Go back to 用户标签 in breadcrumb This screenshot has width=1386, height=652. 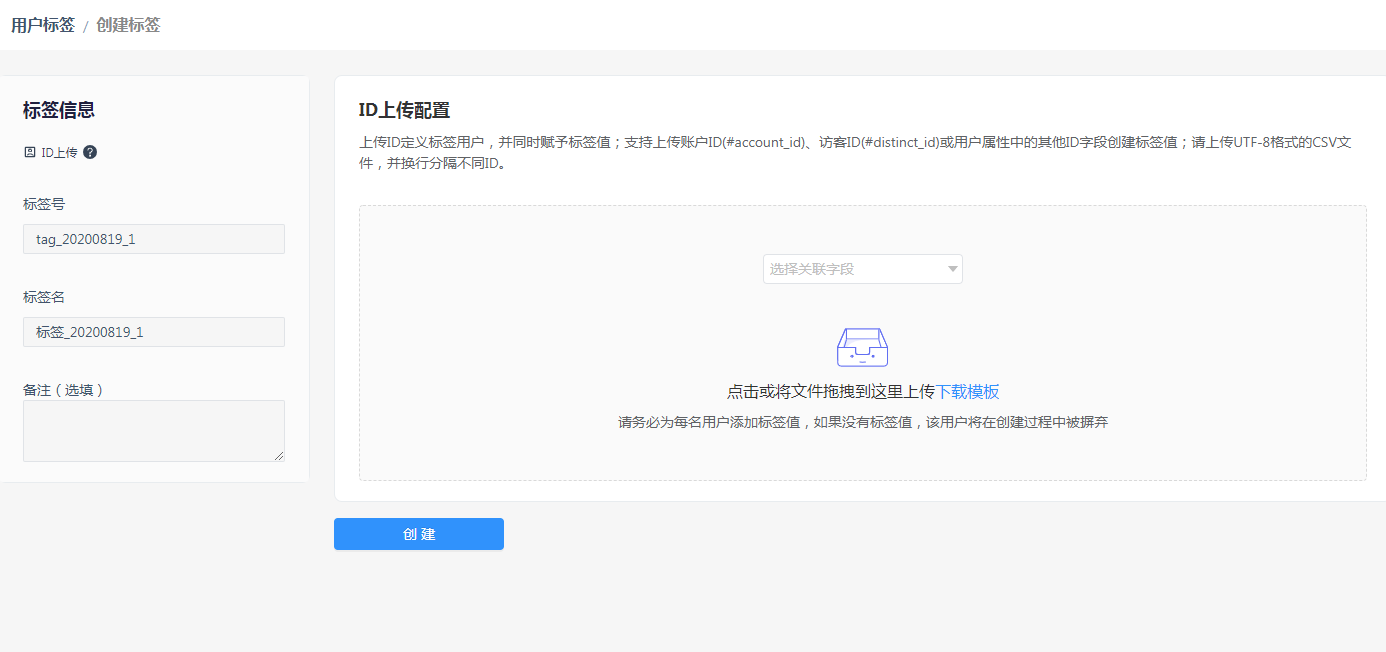coord(43,25)
